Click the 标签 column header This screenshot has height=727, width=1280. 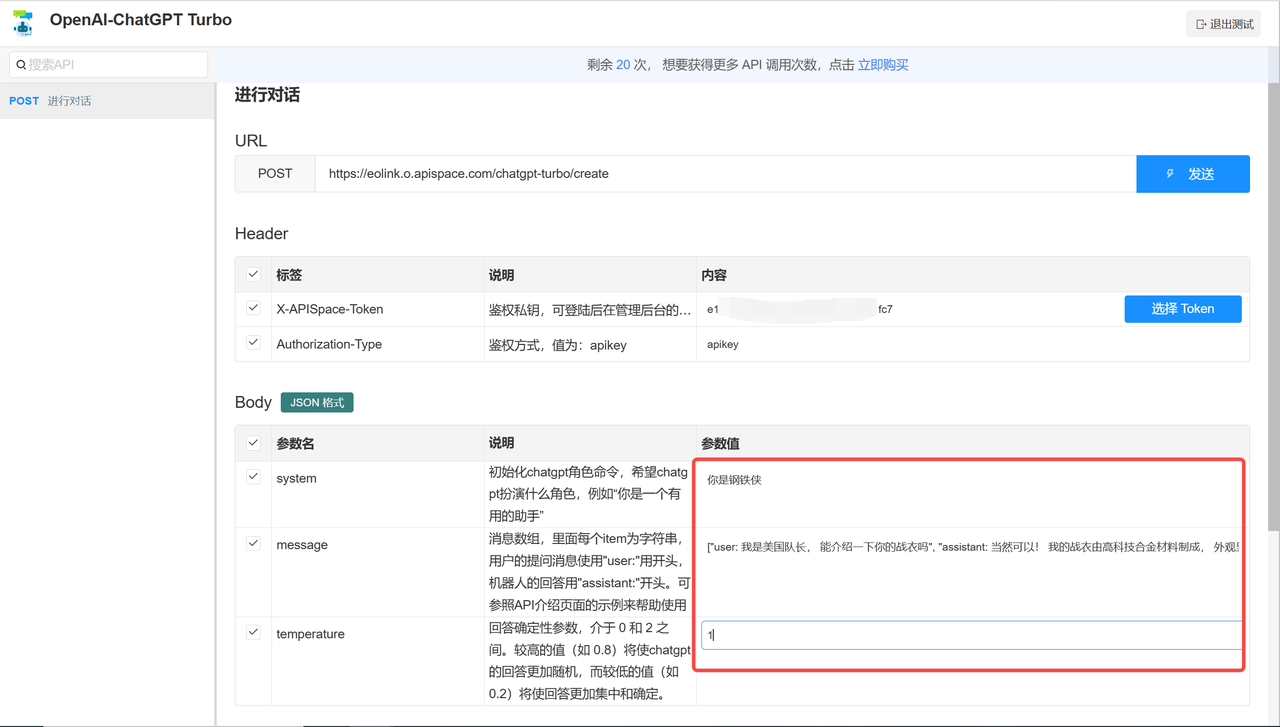(289, 275)
